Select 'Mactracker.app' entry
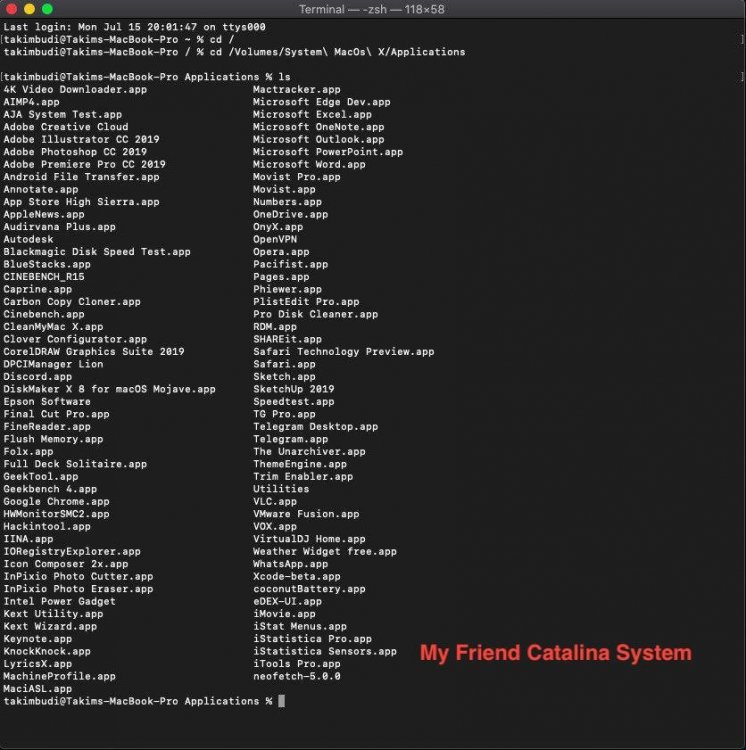The height and width of the screenshot is (750, 746). pyautogui.click(x=297, y=89)
